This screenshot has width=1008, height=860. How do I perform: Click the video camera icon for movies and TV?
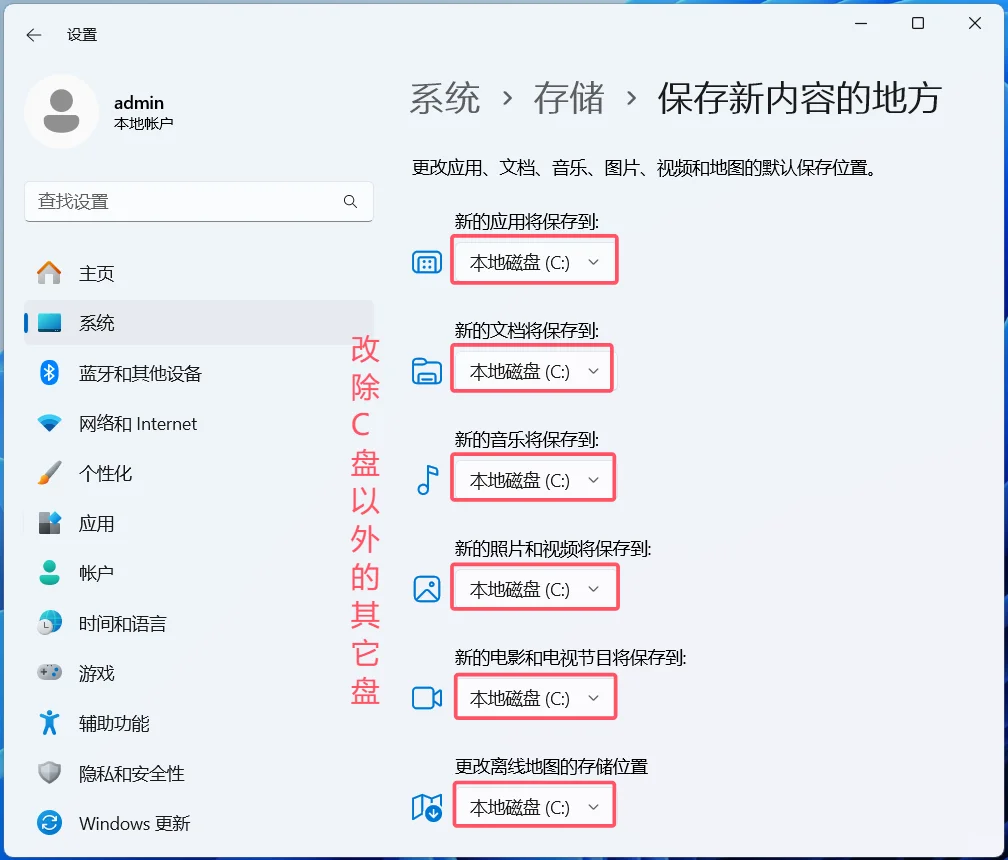[x=427, y=697]
